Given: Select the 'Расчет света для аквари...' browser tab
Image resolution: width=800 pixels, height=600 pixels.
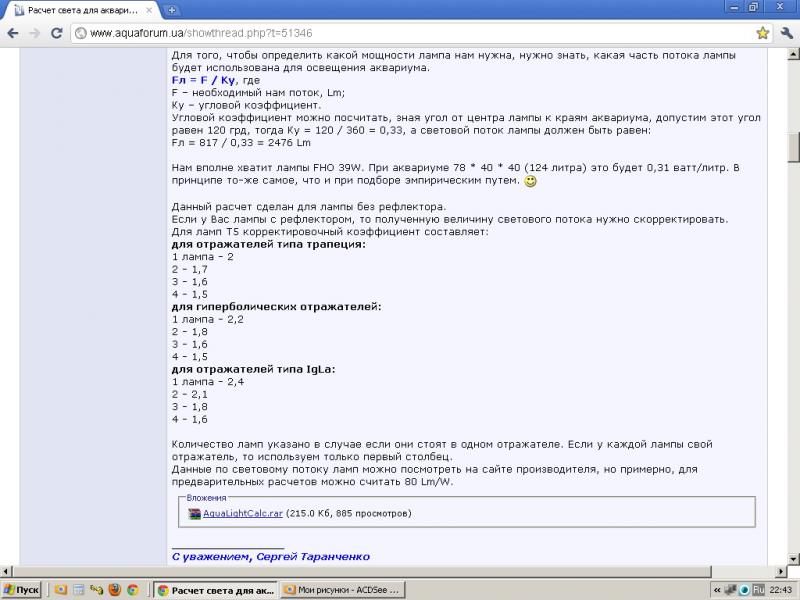Looking at the screenshot, I should 82,10.
